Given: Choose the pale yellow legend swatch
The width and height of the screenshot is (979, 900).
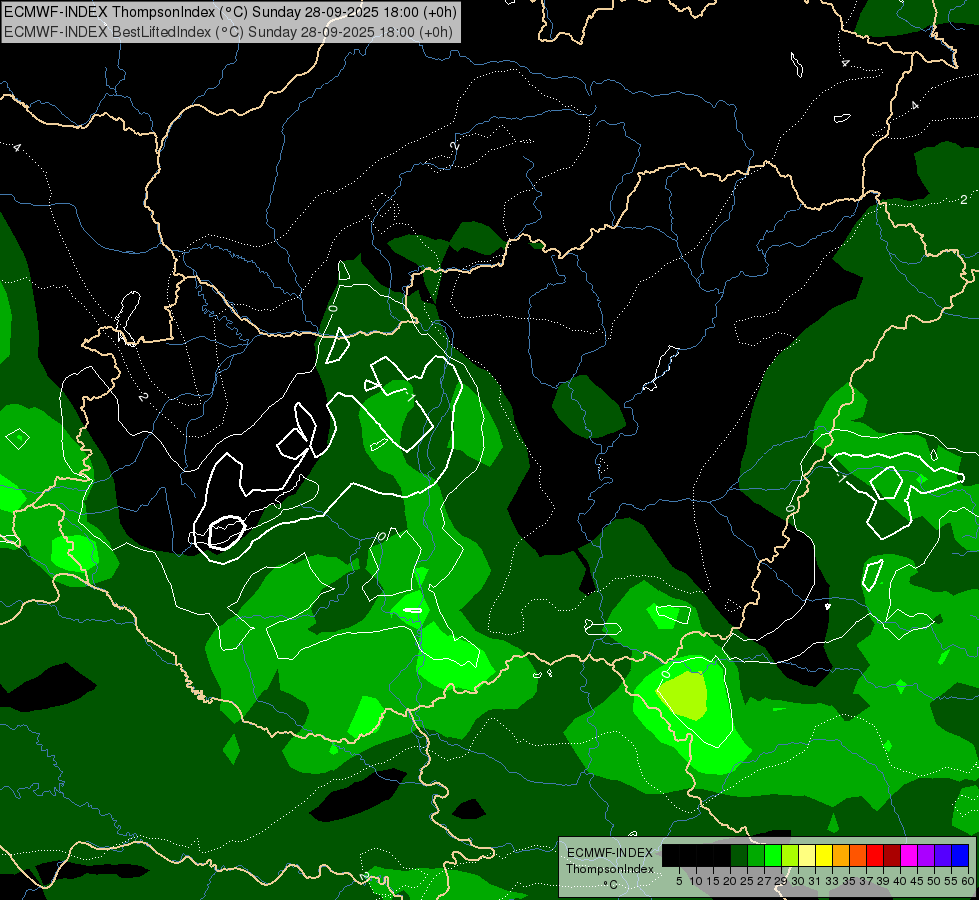Looking at the screenshot, I should pyautogui.click(x=807, y=855).
